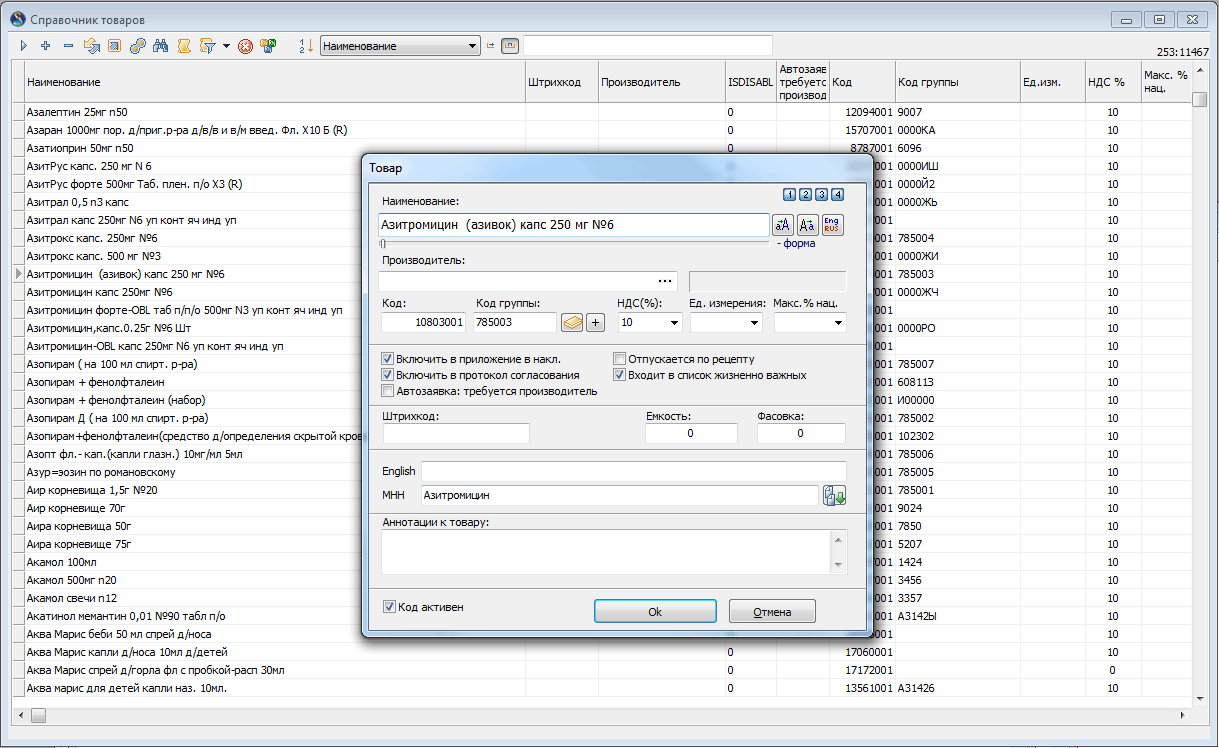Click the МНН lookup icon with green arrow
The height and width of the screenshot is (748, 1219).
point(834,495)
